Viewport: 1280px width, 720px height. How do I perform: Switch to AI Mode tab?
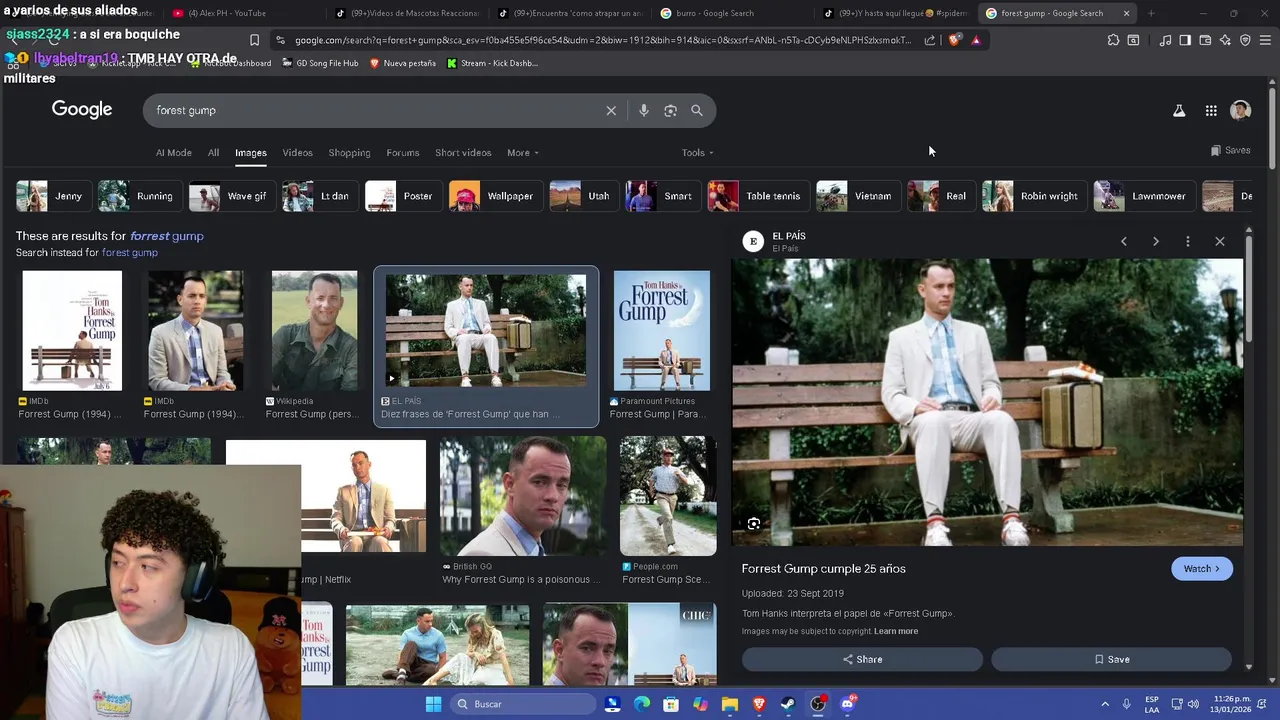pos(174,153)
